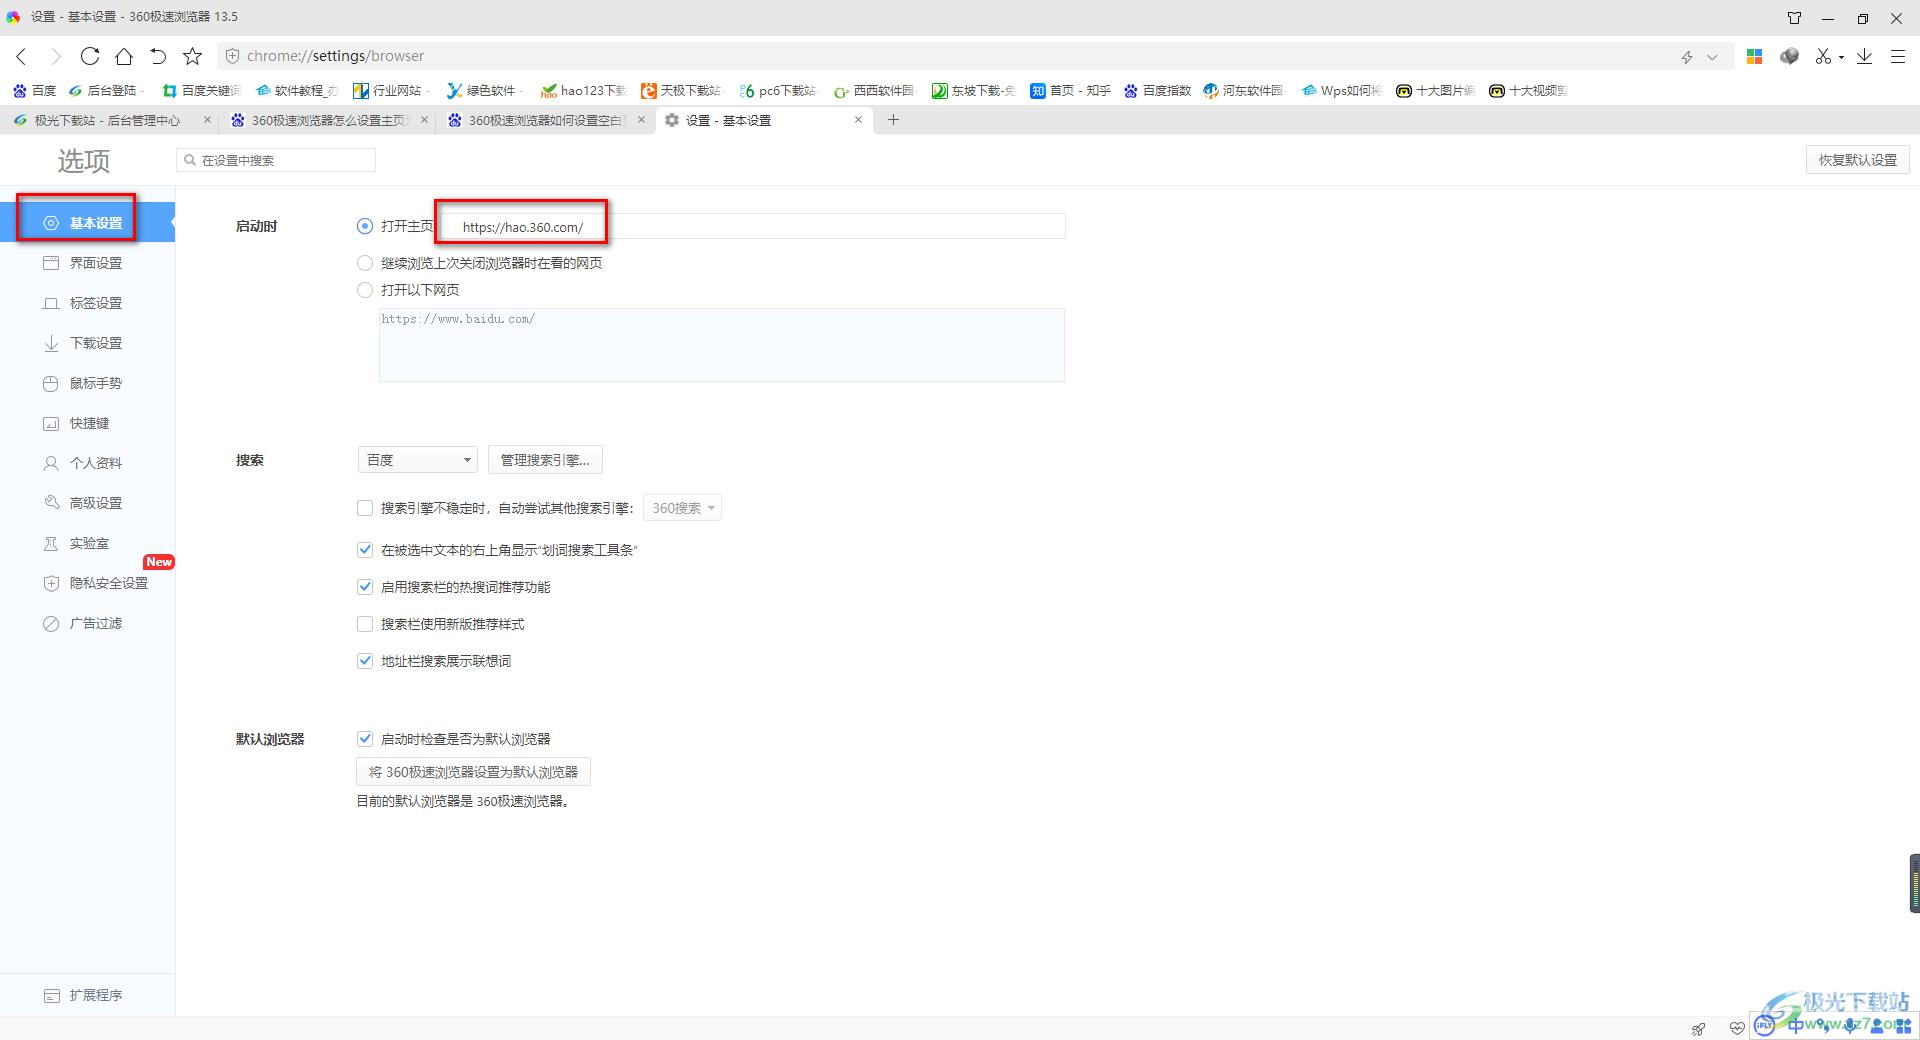Click the homepage URL field hao.360.com

[753, 227]
